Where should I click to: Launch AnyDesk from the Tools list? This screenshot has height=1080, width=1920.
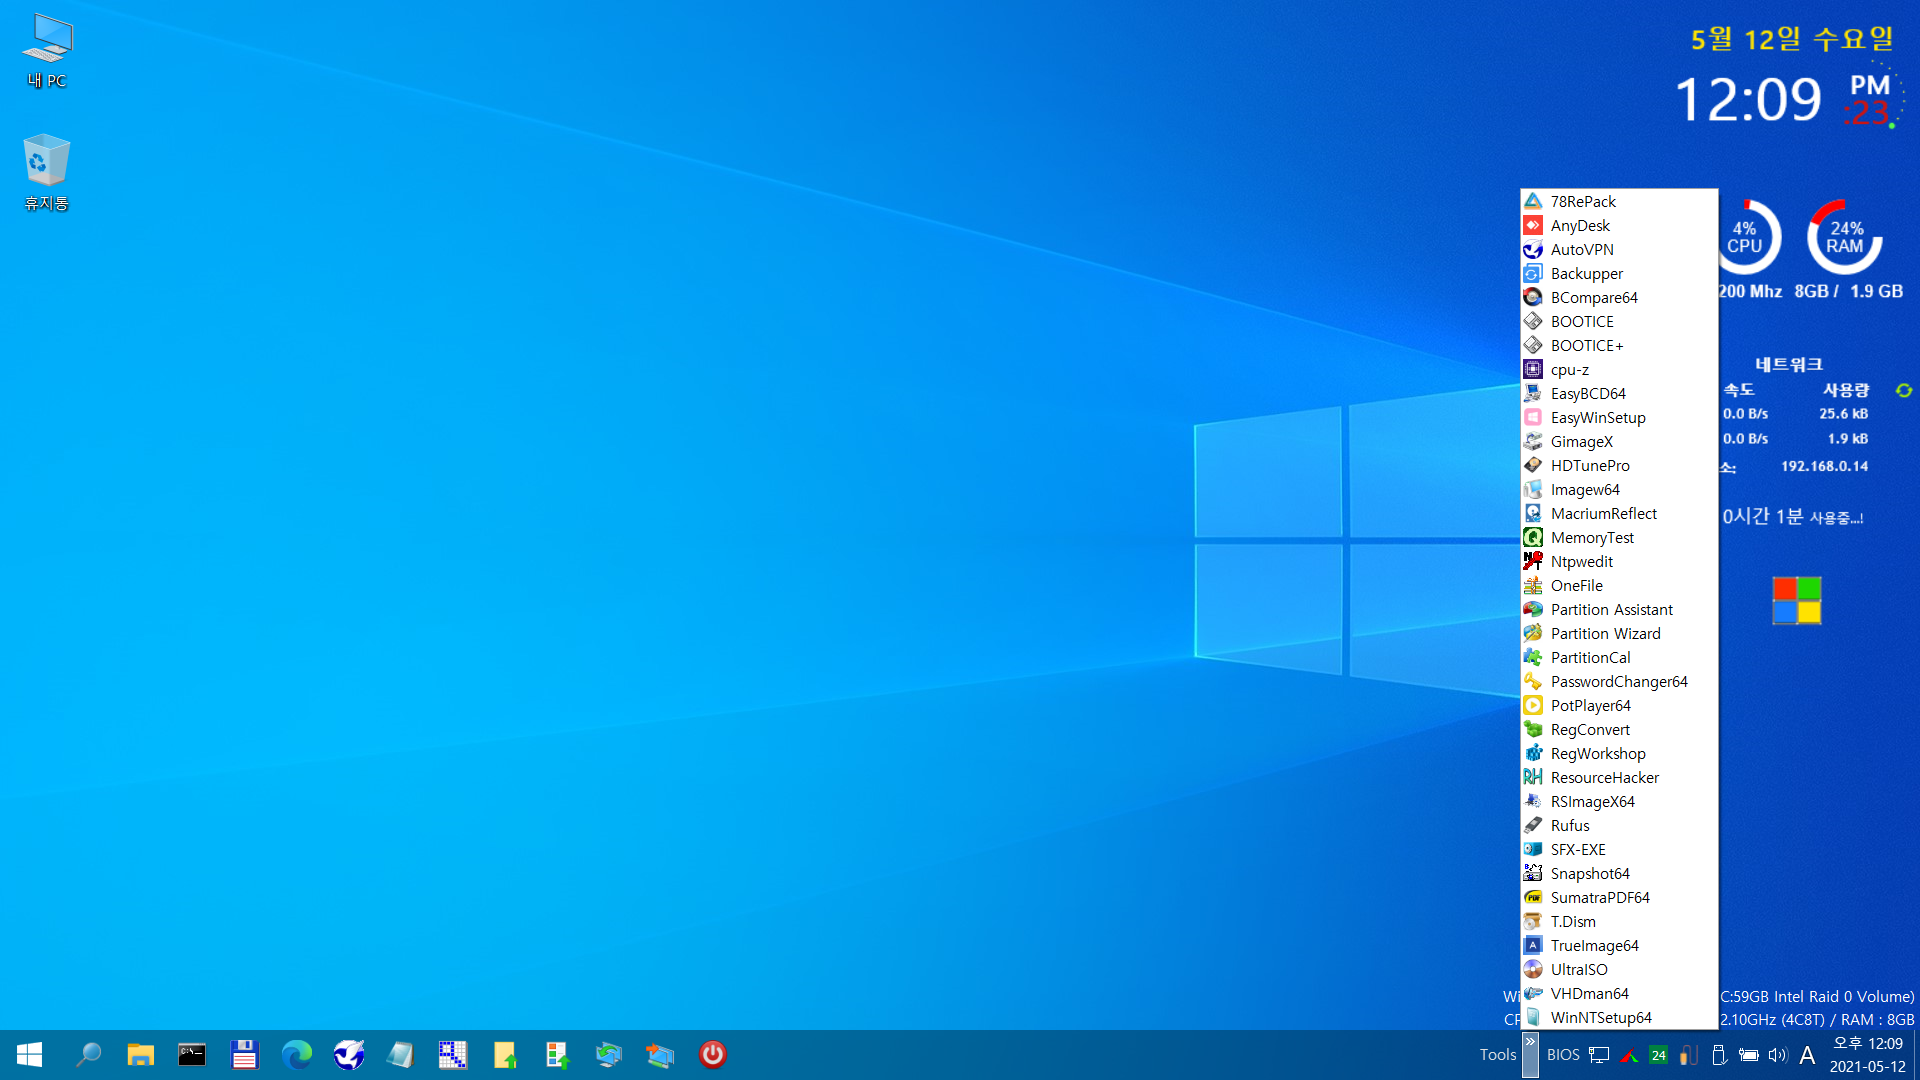pos(1619,225)
